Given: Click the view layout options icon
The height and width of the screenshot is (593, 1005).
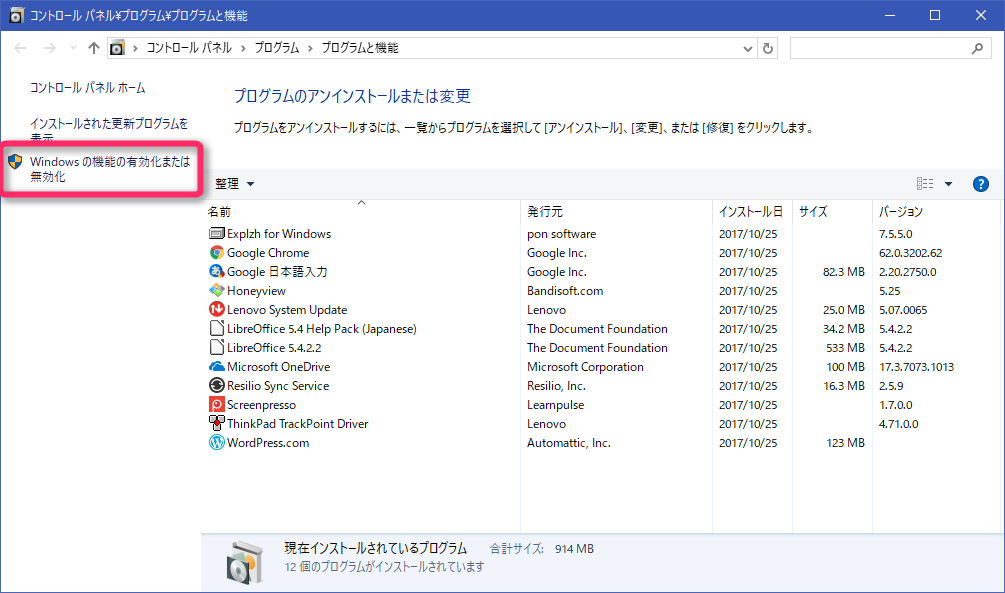Looking at the screenshot, I should pyautogui.click(x=925, y=184).
